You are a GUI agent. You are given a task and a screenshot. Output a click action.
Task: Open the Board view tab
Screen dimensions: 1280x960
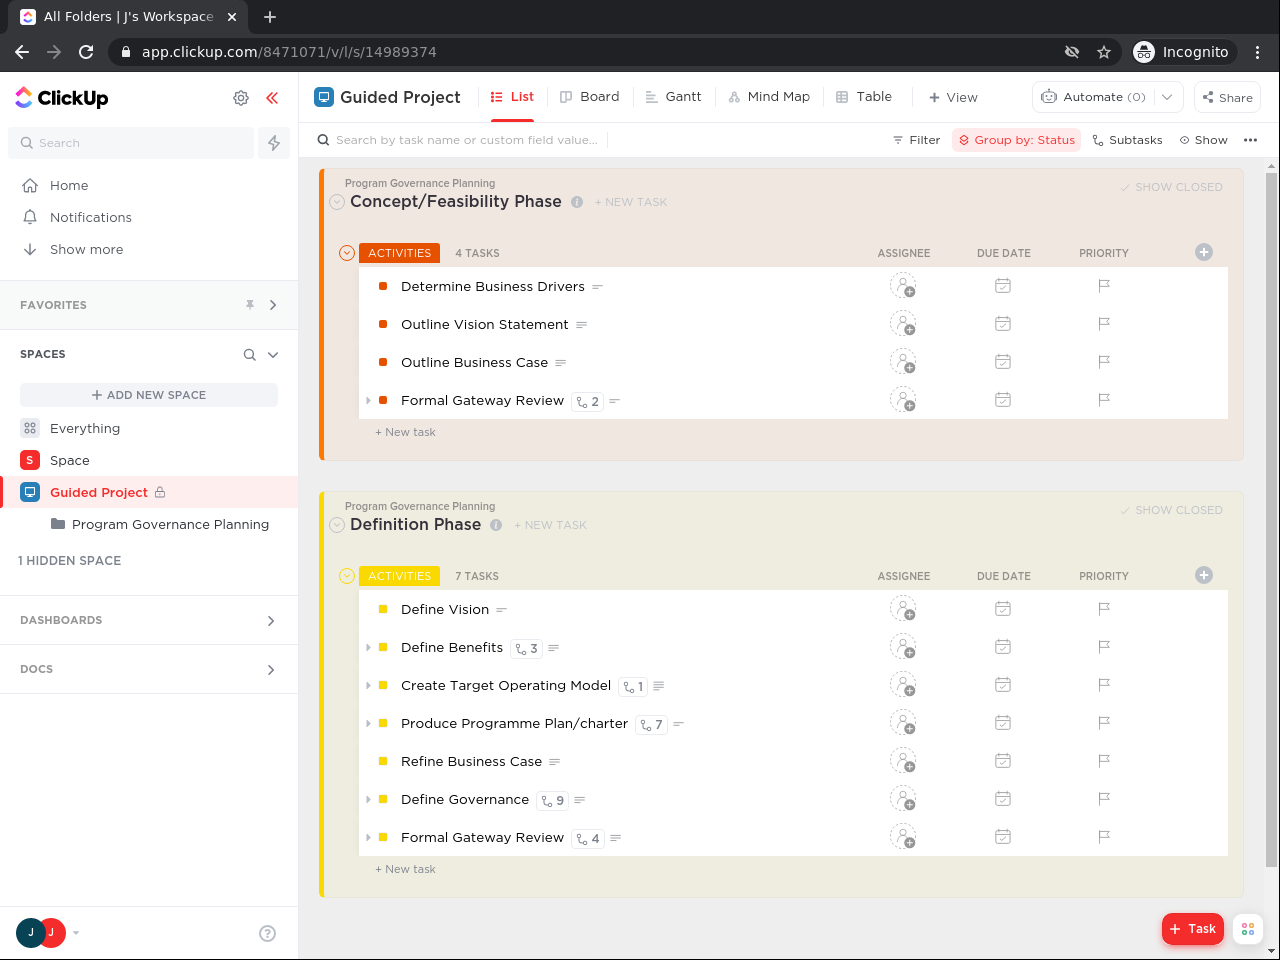pos(589,97)
